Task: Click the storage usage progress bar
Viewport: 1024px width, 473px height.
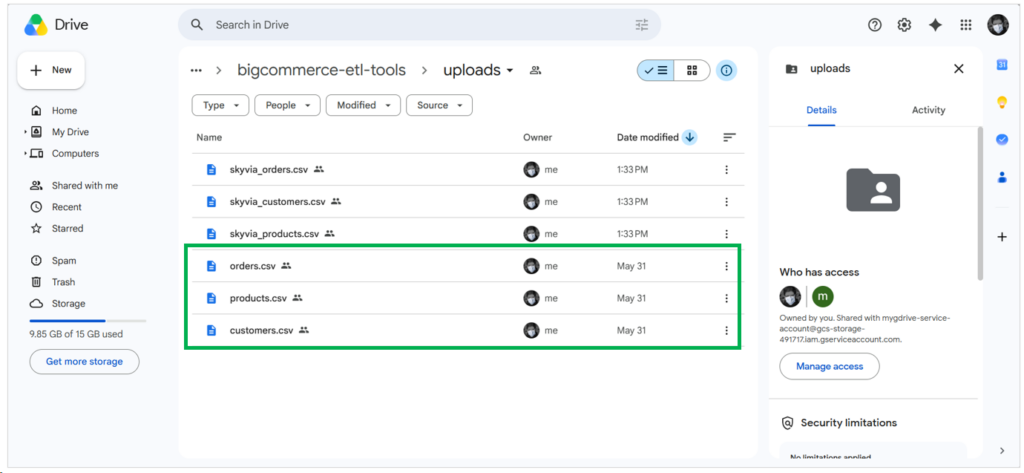Action: click(88, 321)
